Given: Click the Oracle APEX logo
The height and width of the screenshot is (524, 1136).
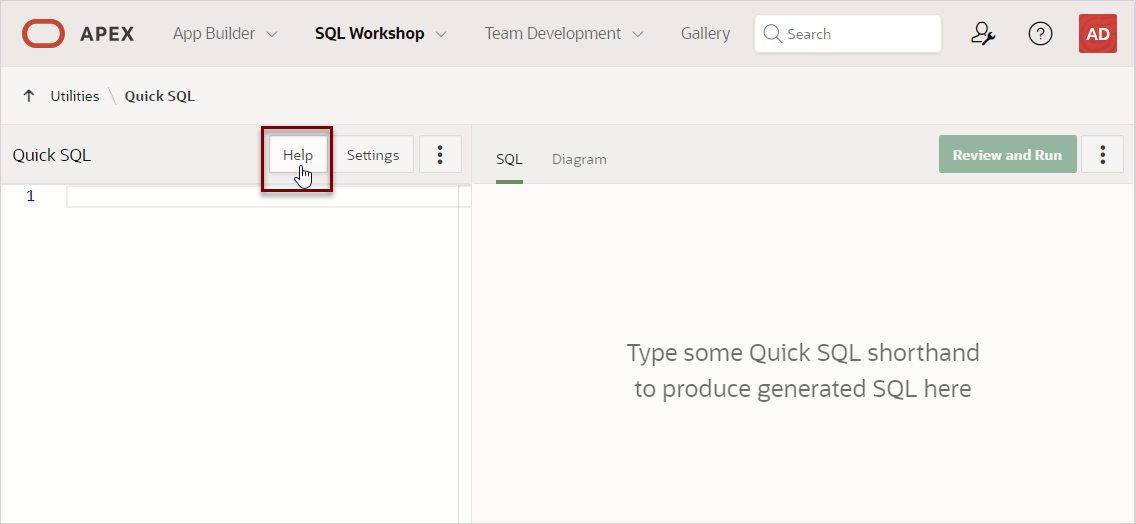Looking at the screenshot, I should pyautogui.click(x=78, y=33).
